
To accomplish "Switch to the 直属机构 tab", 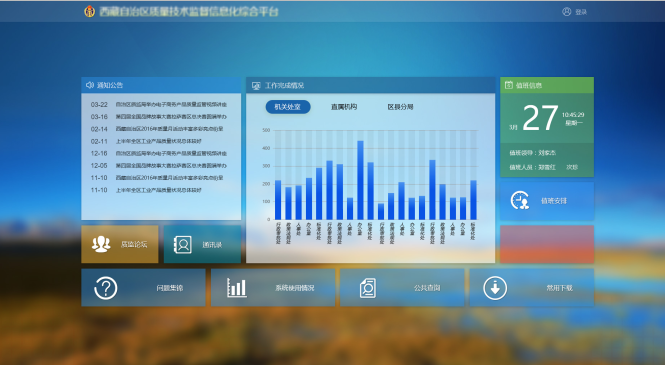I will (x=344, y=107).
